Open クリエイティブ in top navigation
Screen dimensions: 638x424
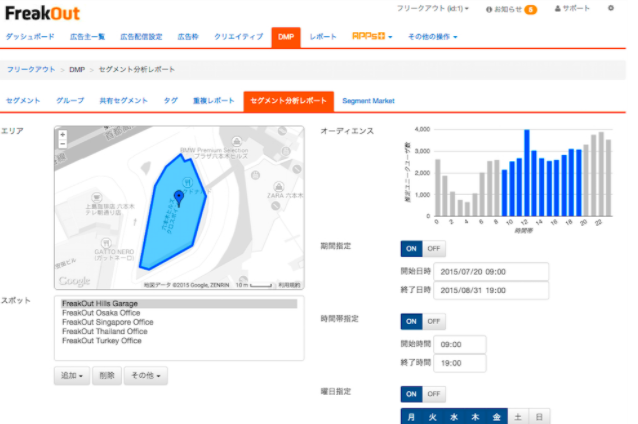click(x=238, y=37)
